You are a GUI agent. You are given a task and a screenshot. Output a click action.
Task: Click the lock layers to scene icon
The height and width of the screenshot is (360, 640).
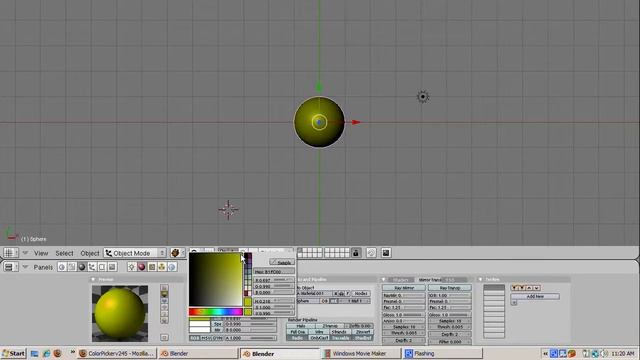coord(356,253)
